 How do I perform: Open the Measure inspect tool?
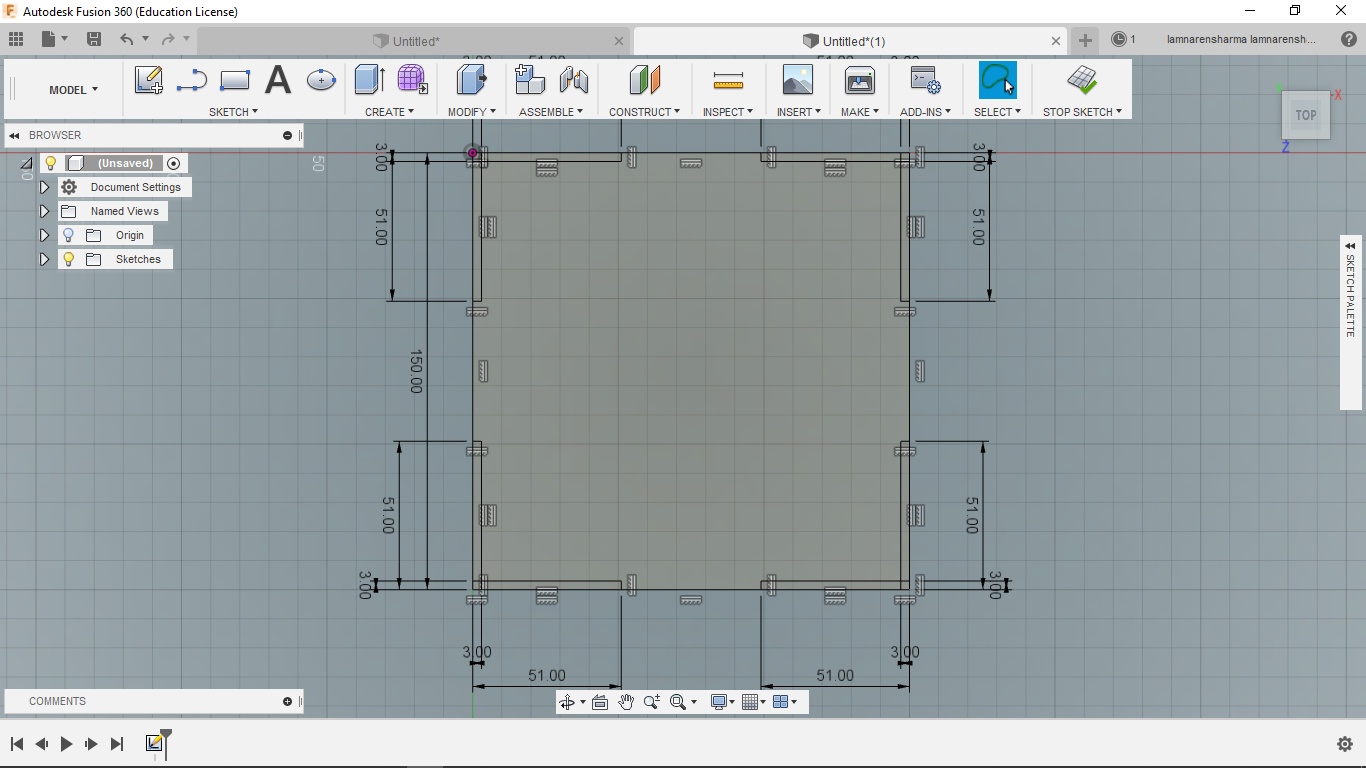[728, 81]
